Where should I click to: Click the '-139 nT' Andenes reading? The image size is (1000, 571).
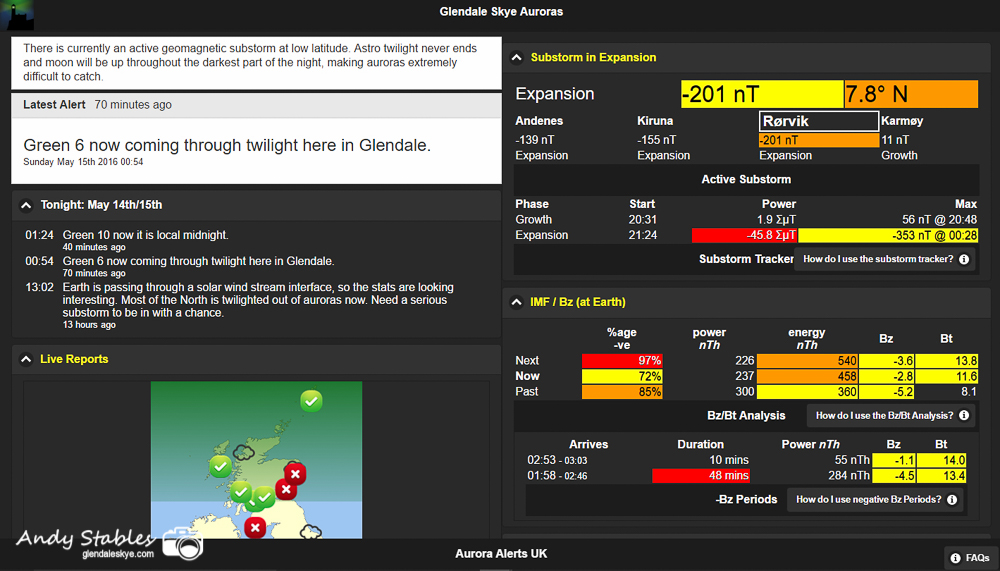pos(533,140)
